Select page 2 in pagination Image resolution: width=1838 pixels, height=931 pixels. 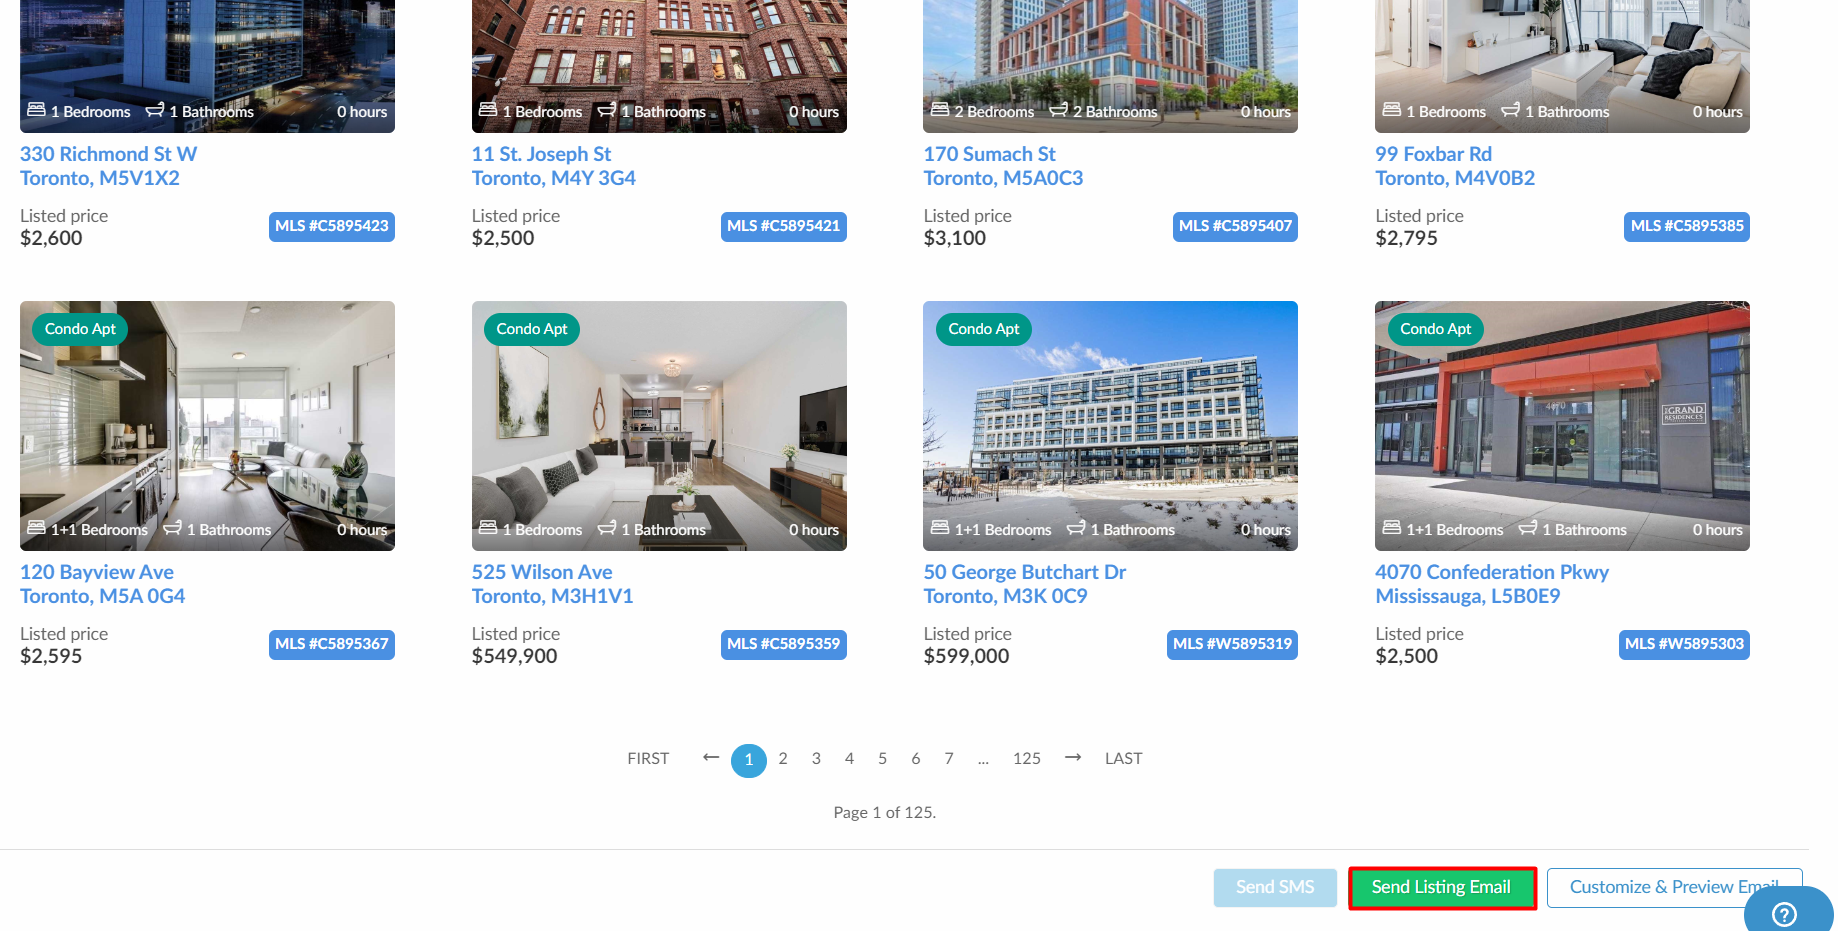point(783,759)
